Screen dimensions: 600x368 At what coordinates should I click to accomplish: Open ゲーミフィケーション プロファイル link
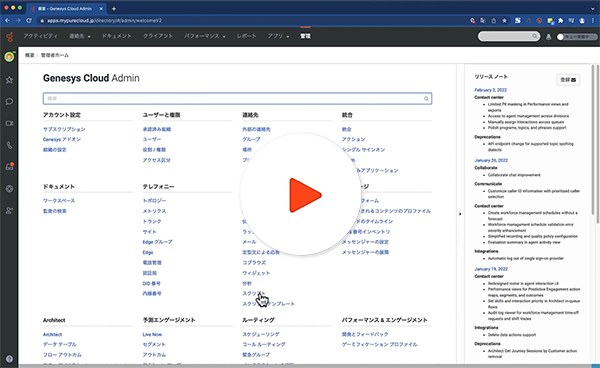coord(380,345)
